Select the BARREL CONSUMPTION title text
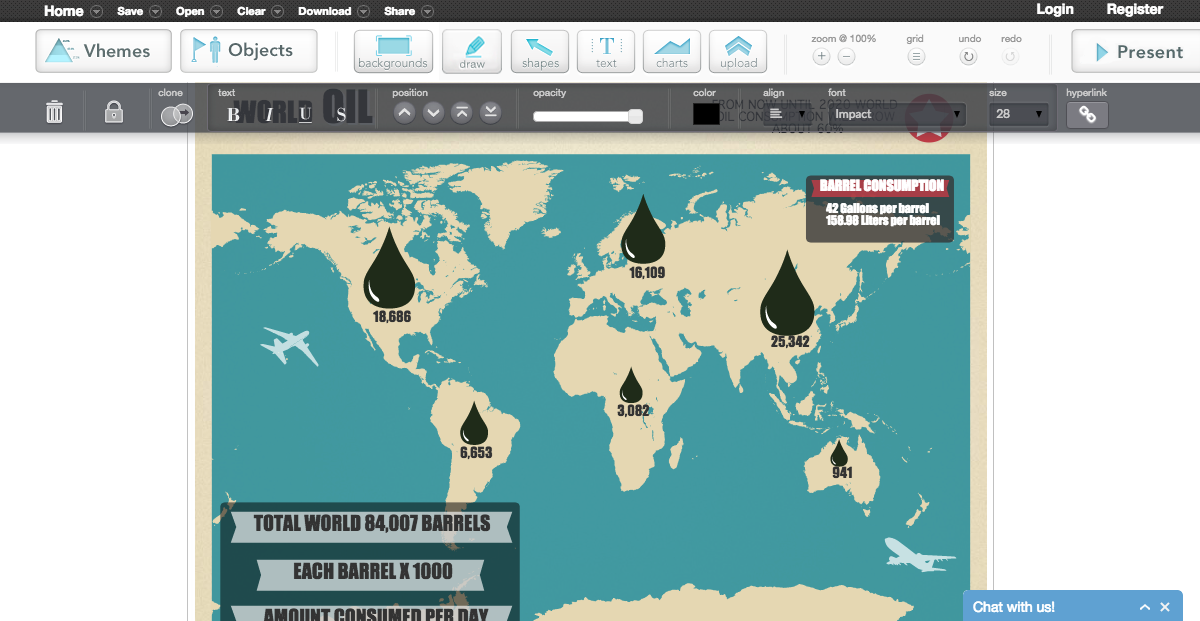 [880, 185]
